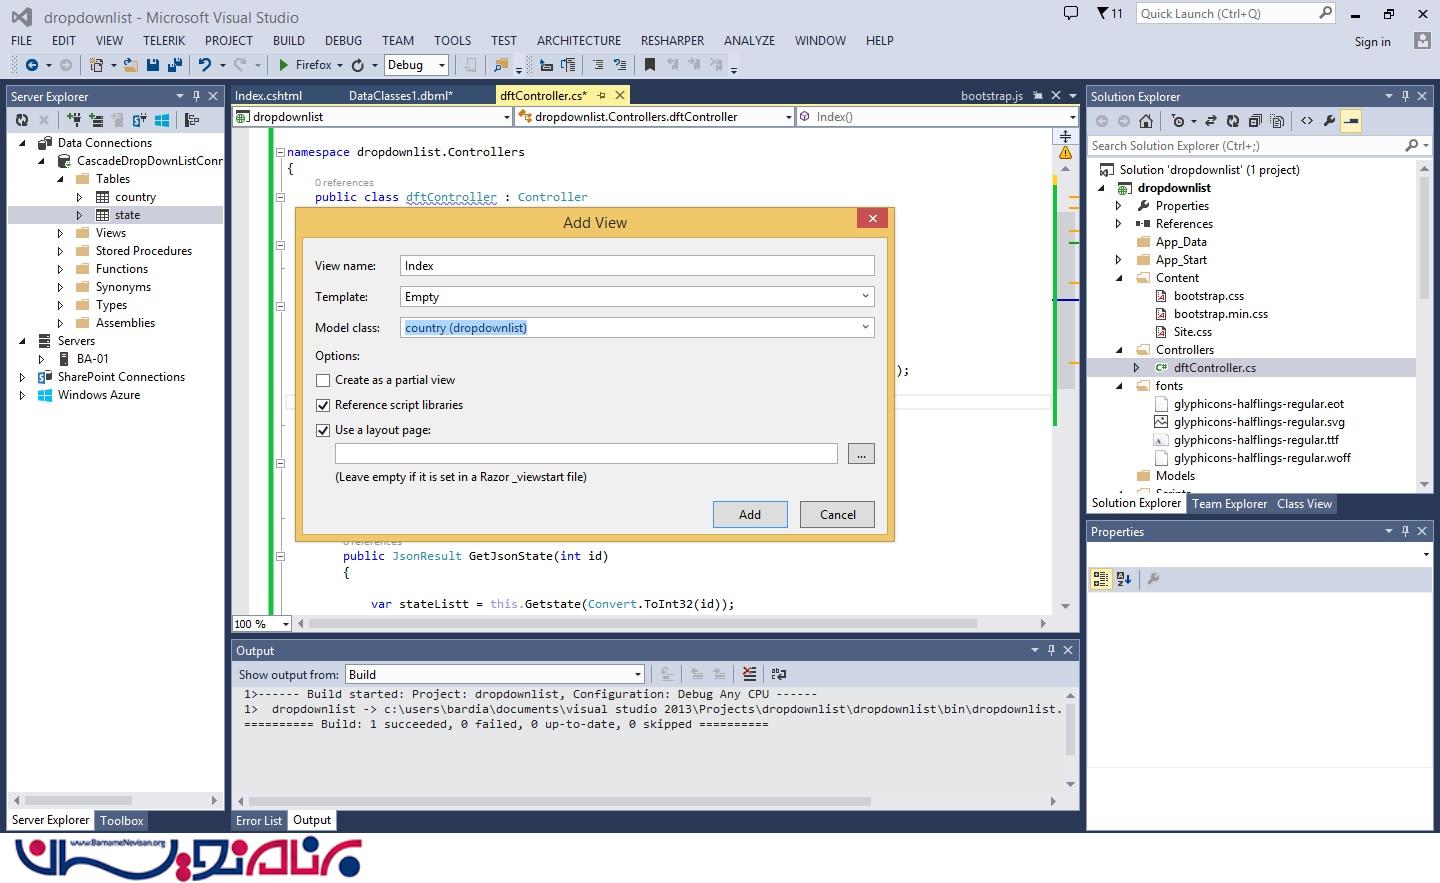
Task: Click the Properties wrench in Solution Explorer
Action: [x=1329, y=121]
